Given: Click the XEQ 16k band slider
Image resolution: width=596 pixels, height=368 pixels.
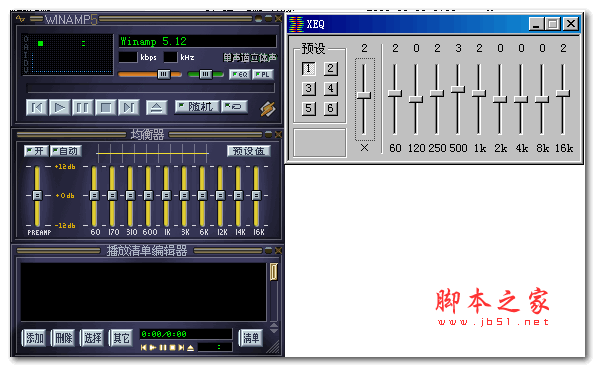Looking at the screenshot, I should pos(563,93).
